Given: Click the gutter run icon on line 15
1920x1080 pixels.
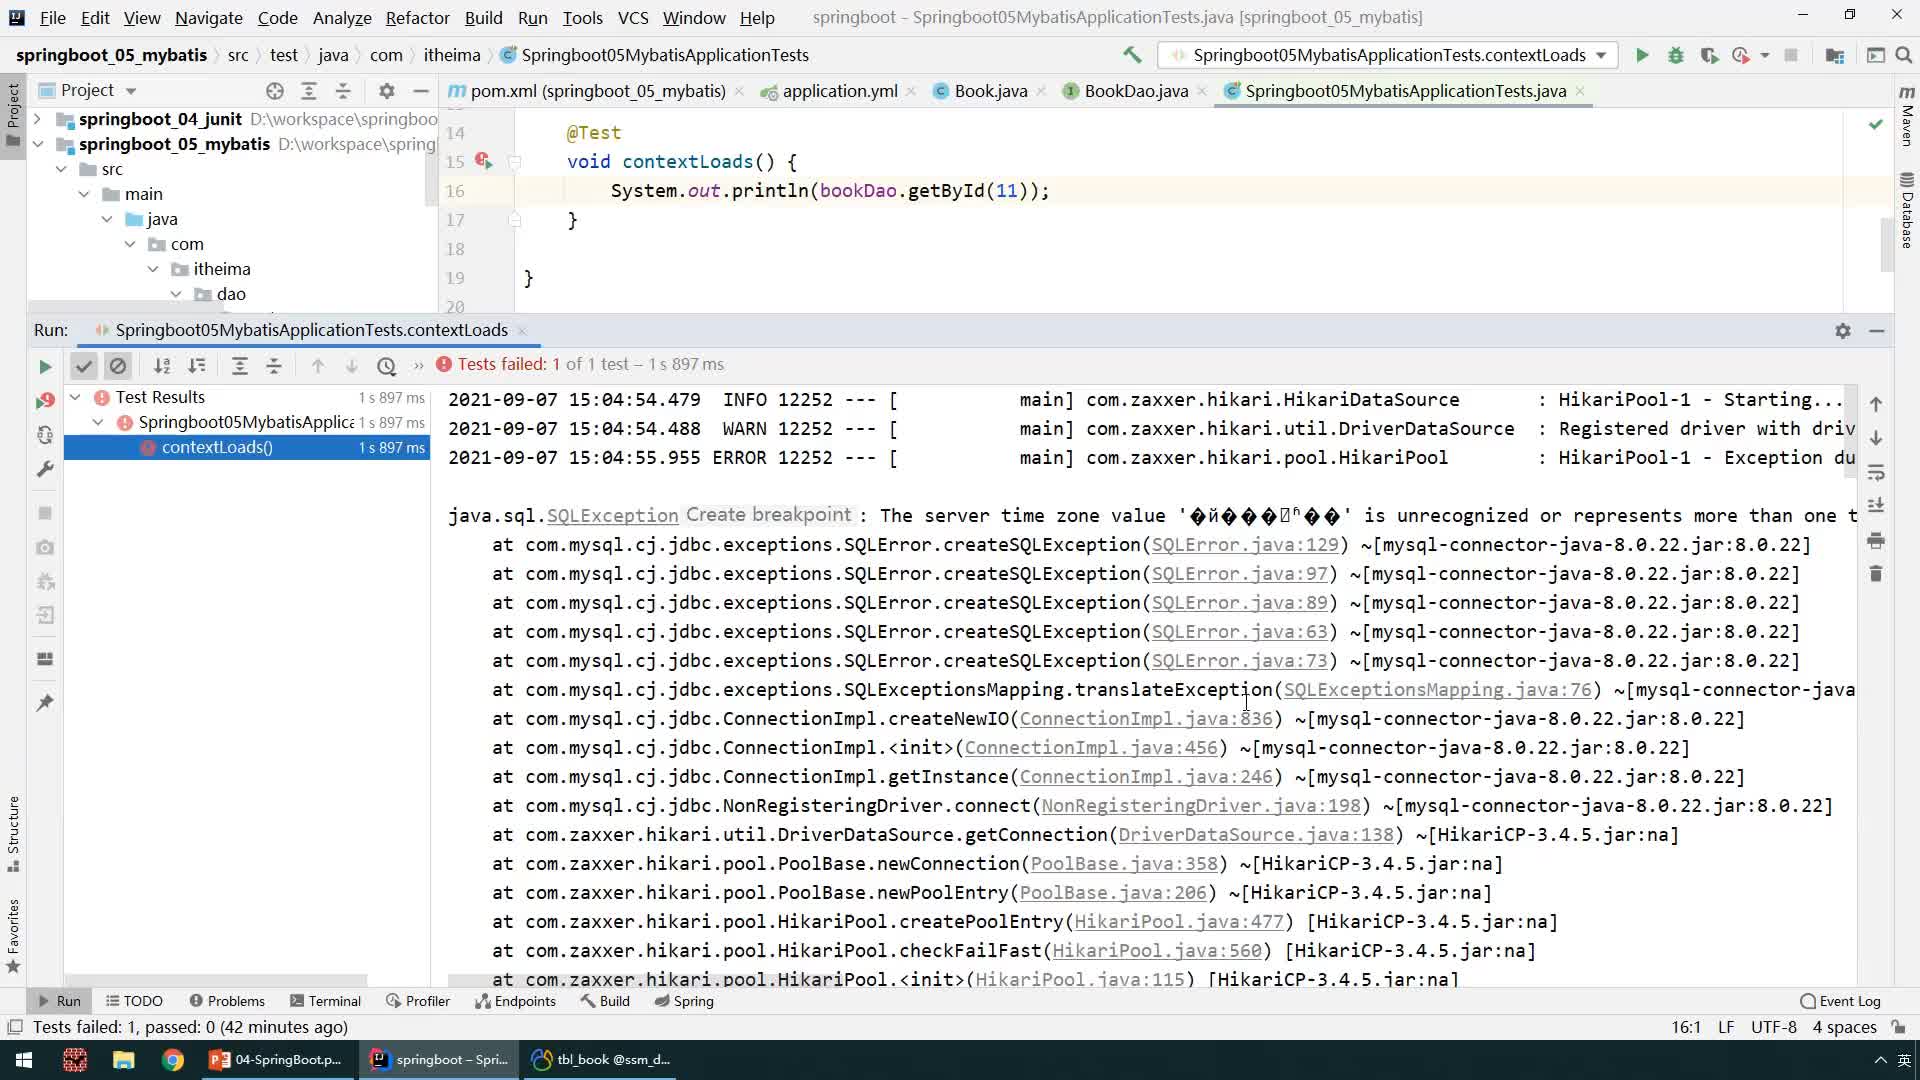Looking at the screenshot, I should [483, 161].
